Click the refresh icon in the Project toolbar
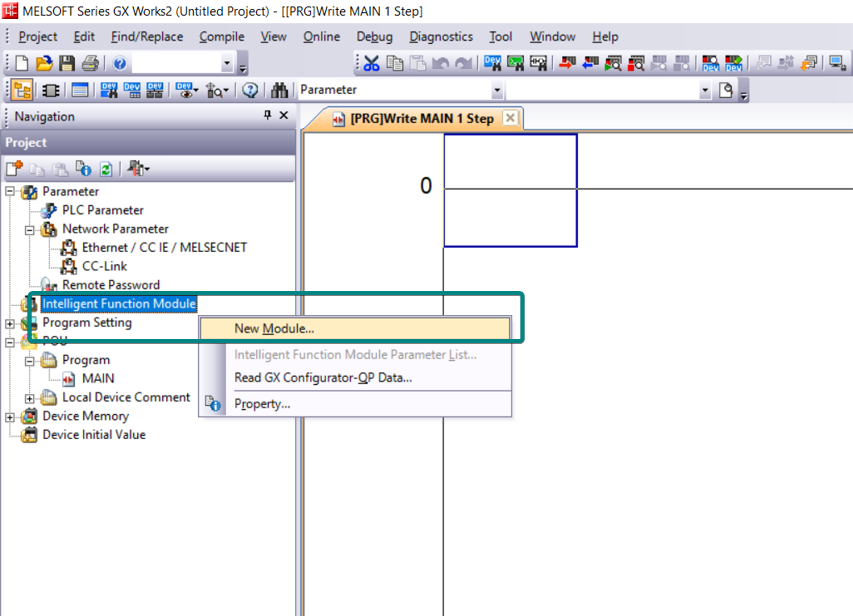The image size is (853, 616). point(104,169)
